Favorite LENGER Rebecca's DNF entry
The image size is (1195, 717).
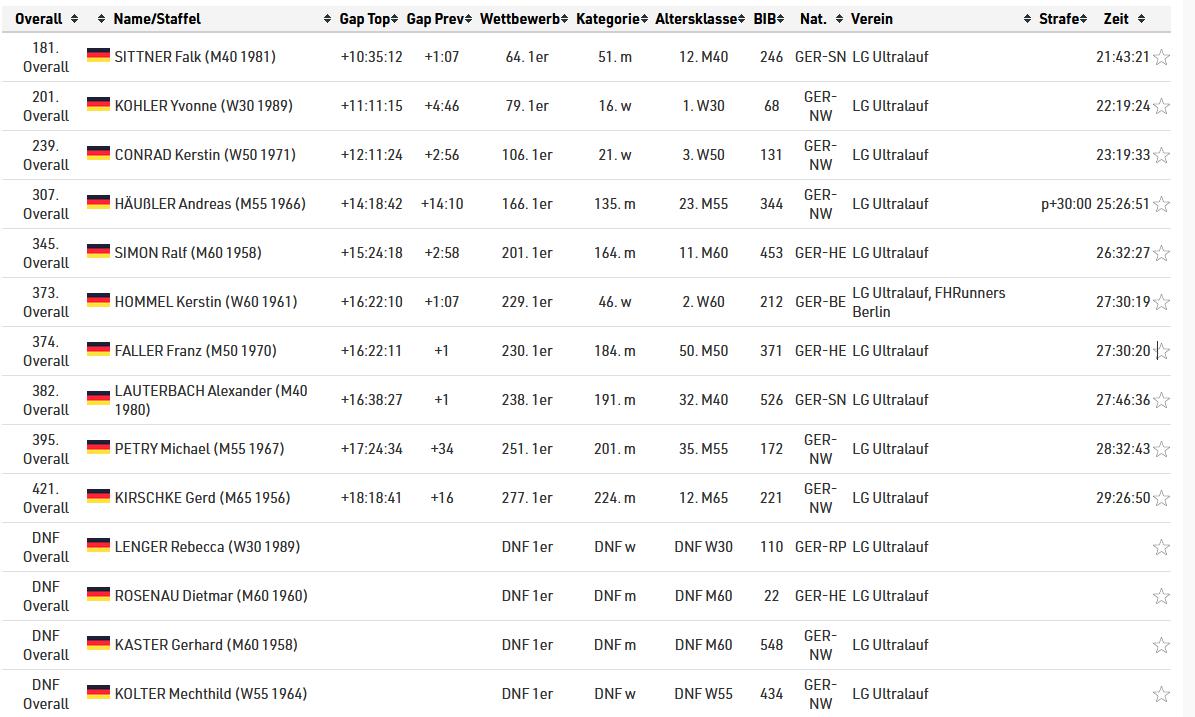(1161, 547)
